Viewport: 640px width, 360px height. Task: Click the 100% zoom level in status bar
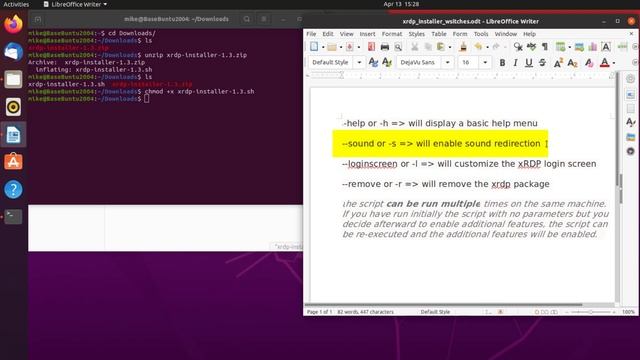(628, 312)
